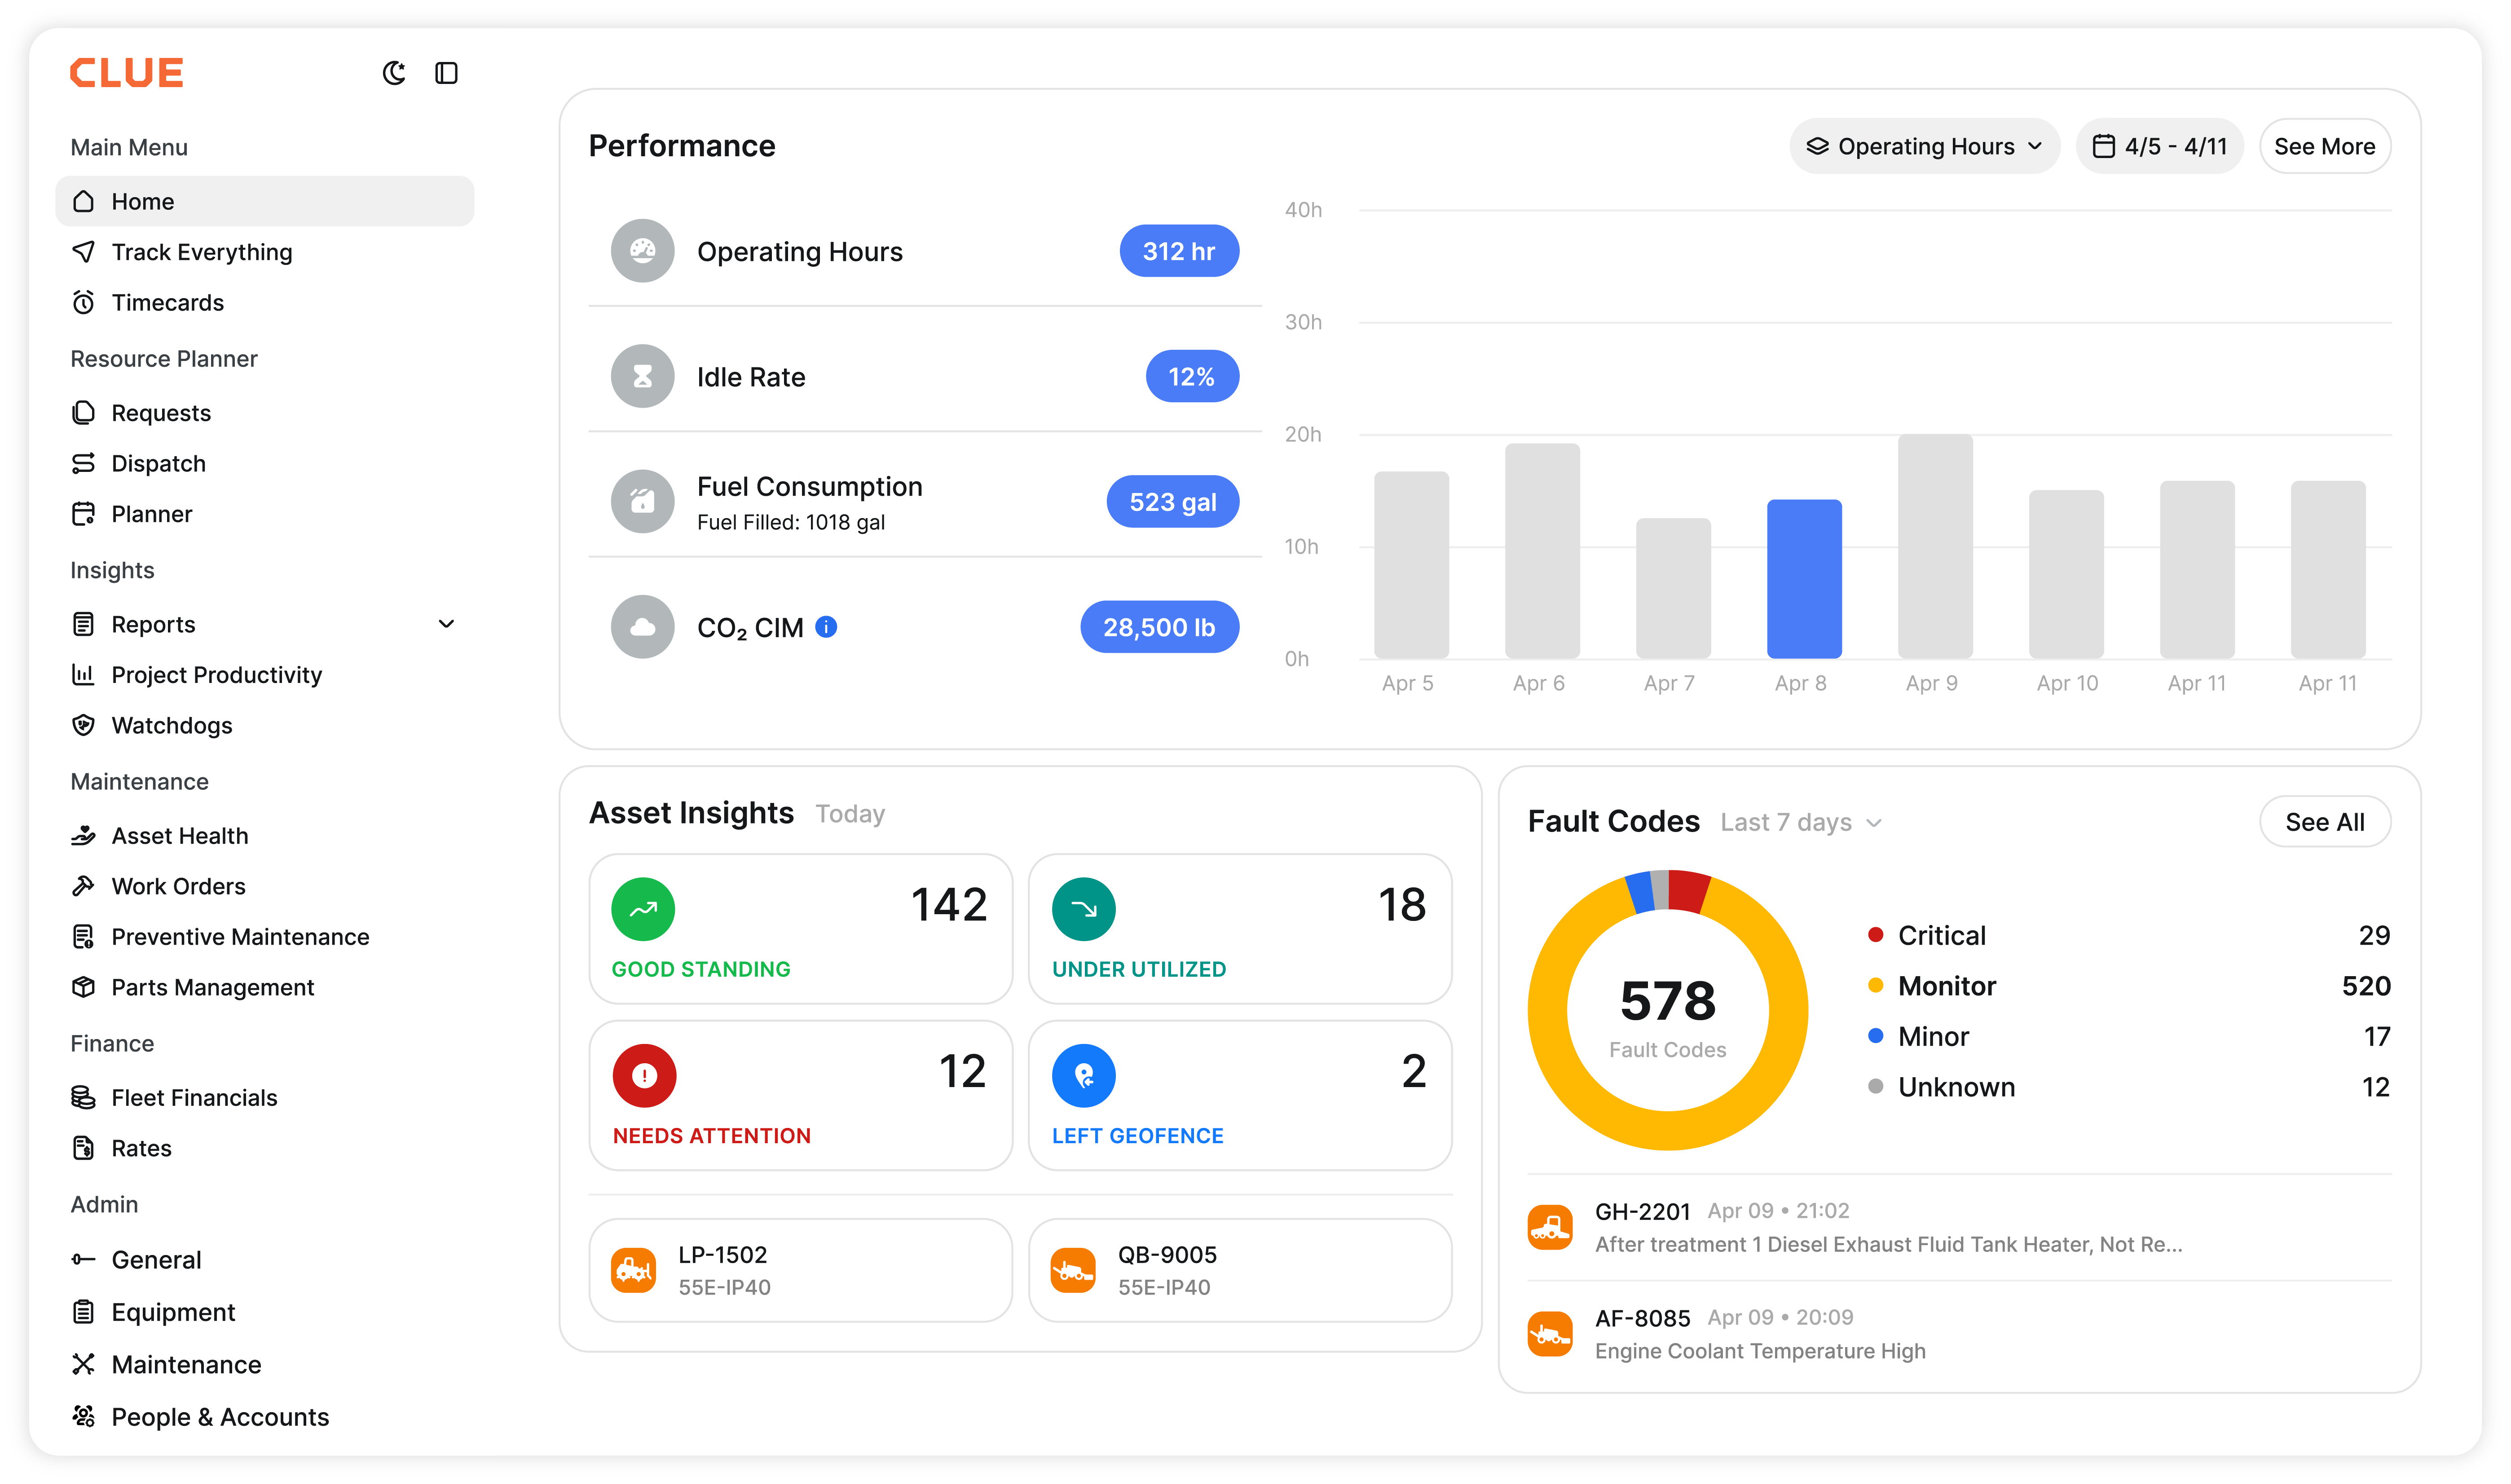Open the Needs Attention card
Screen dimensions: 2511x1484
click(800, 1095)
